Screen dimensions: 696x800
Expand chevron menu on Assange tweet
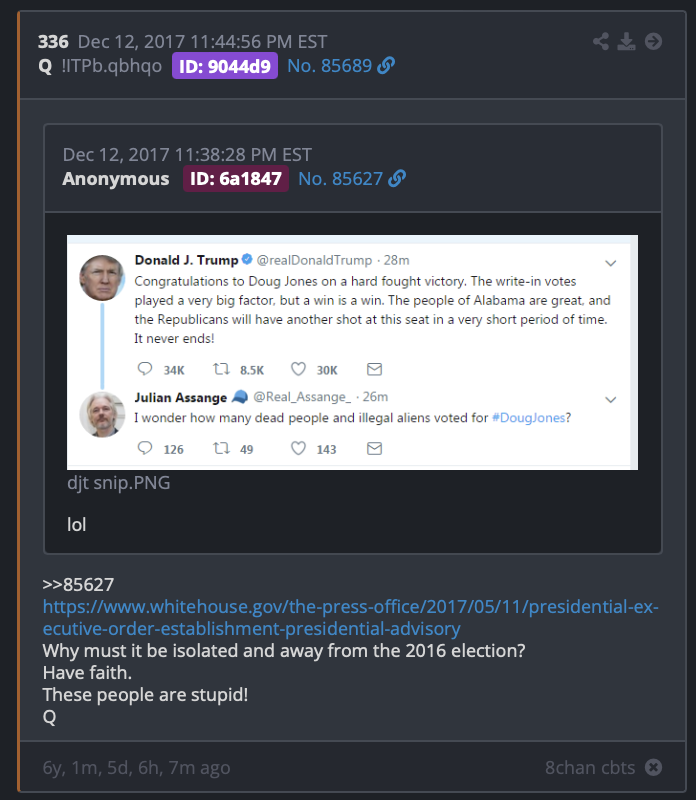click(x=611, y=399)
